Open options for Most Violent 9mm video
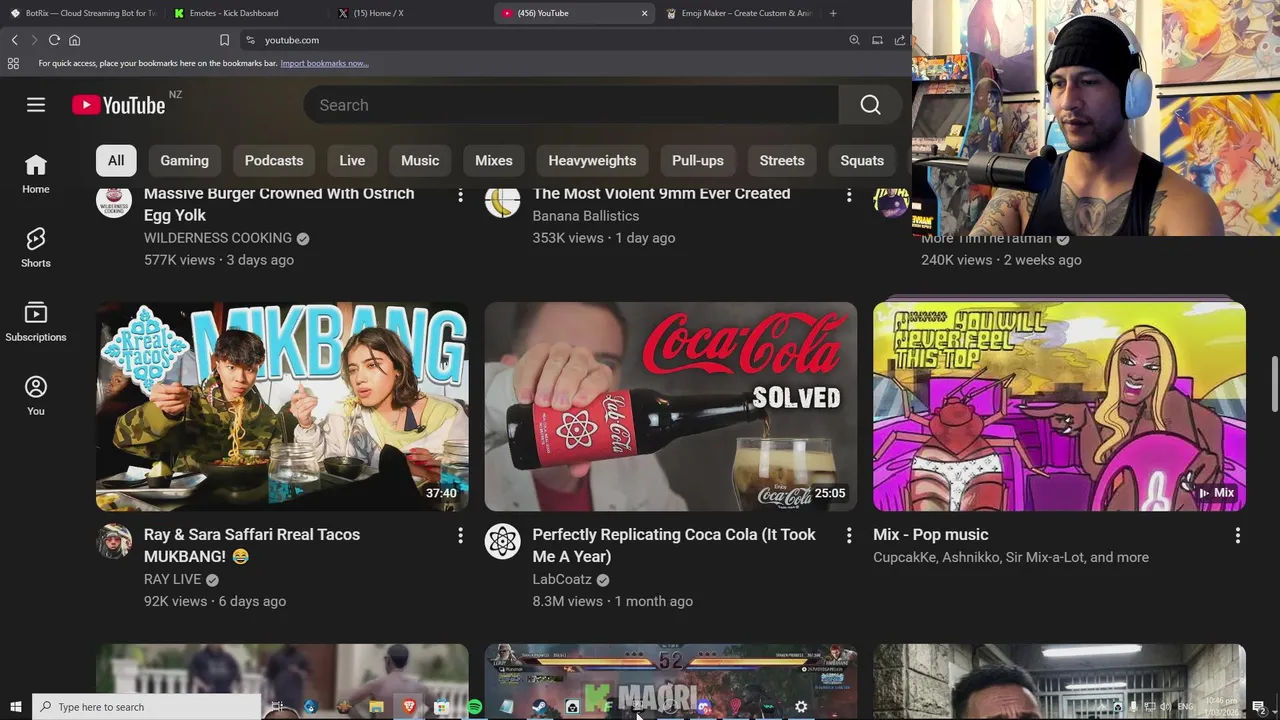 [x=849, y=194]
